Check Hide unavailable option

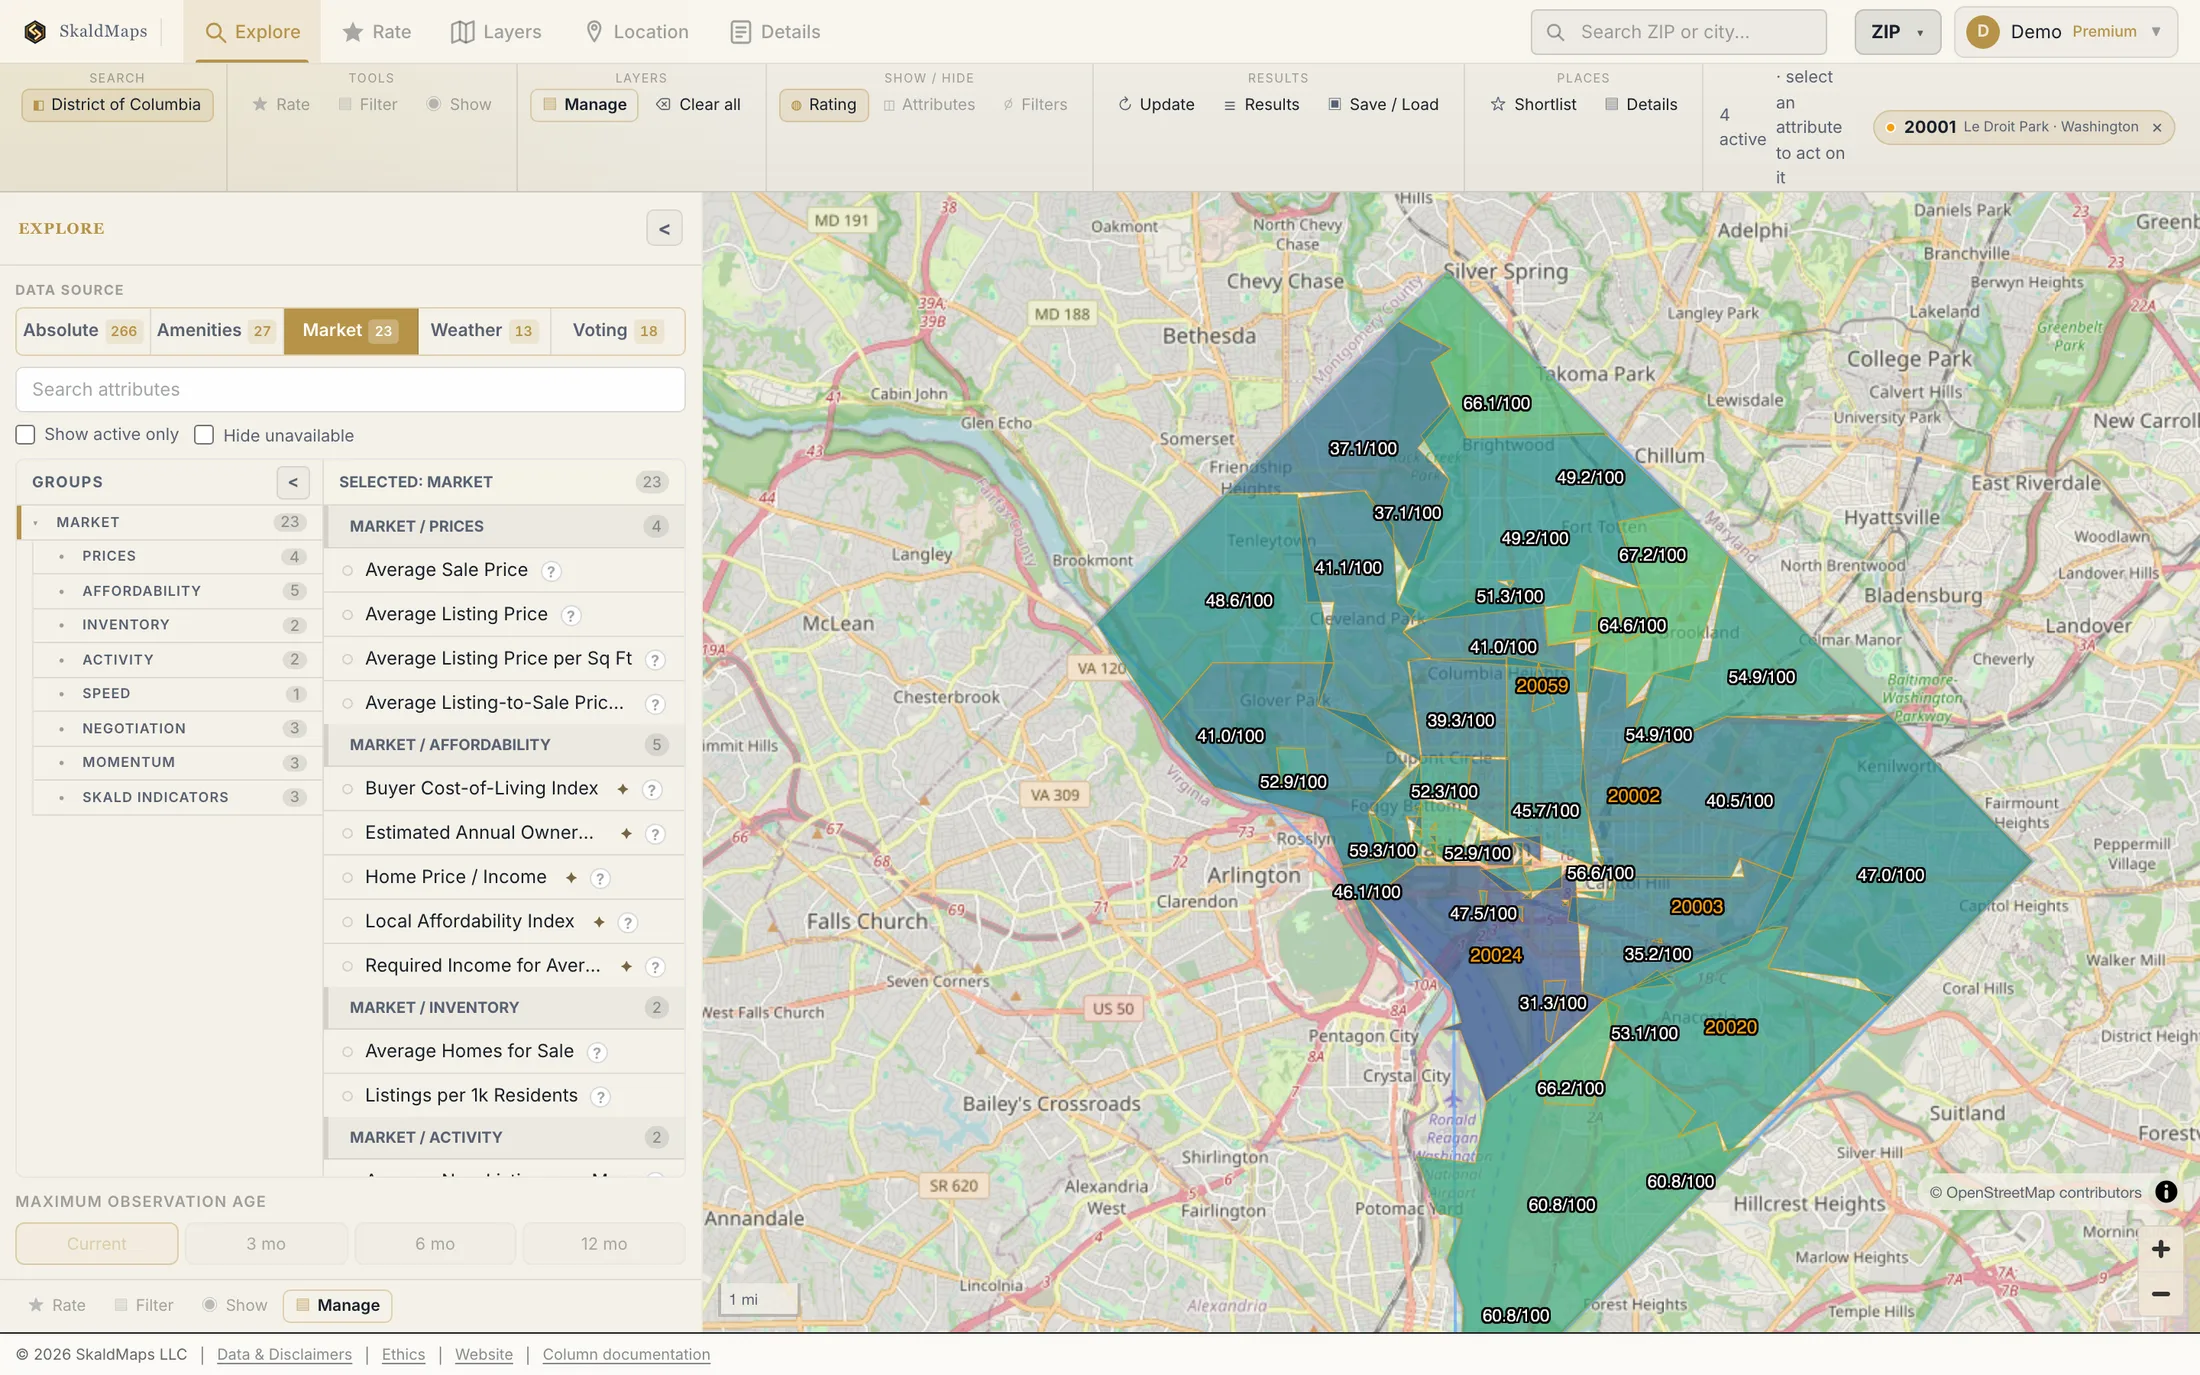click(204, 434)
